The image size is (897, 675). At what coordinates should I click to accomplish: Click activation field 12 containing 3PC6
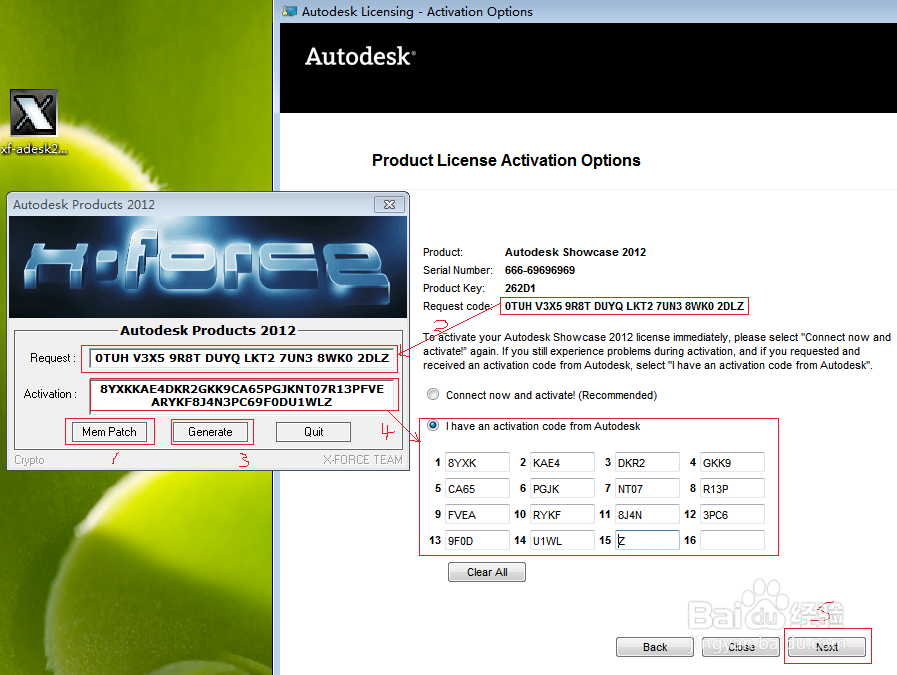[x=732, y=514]
